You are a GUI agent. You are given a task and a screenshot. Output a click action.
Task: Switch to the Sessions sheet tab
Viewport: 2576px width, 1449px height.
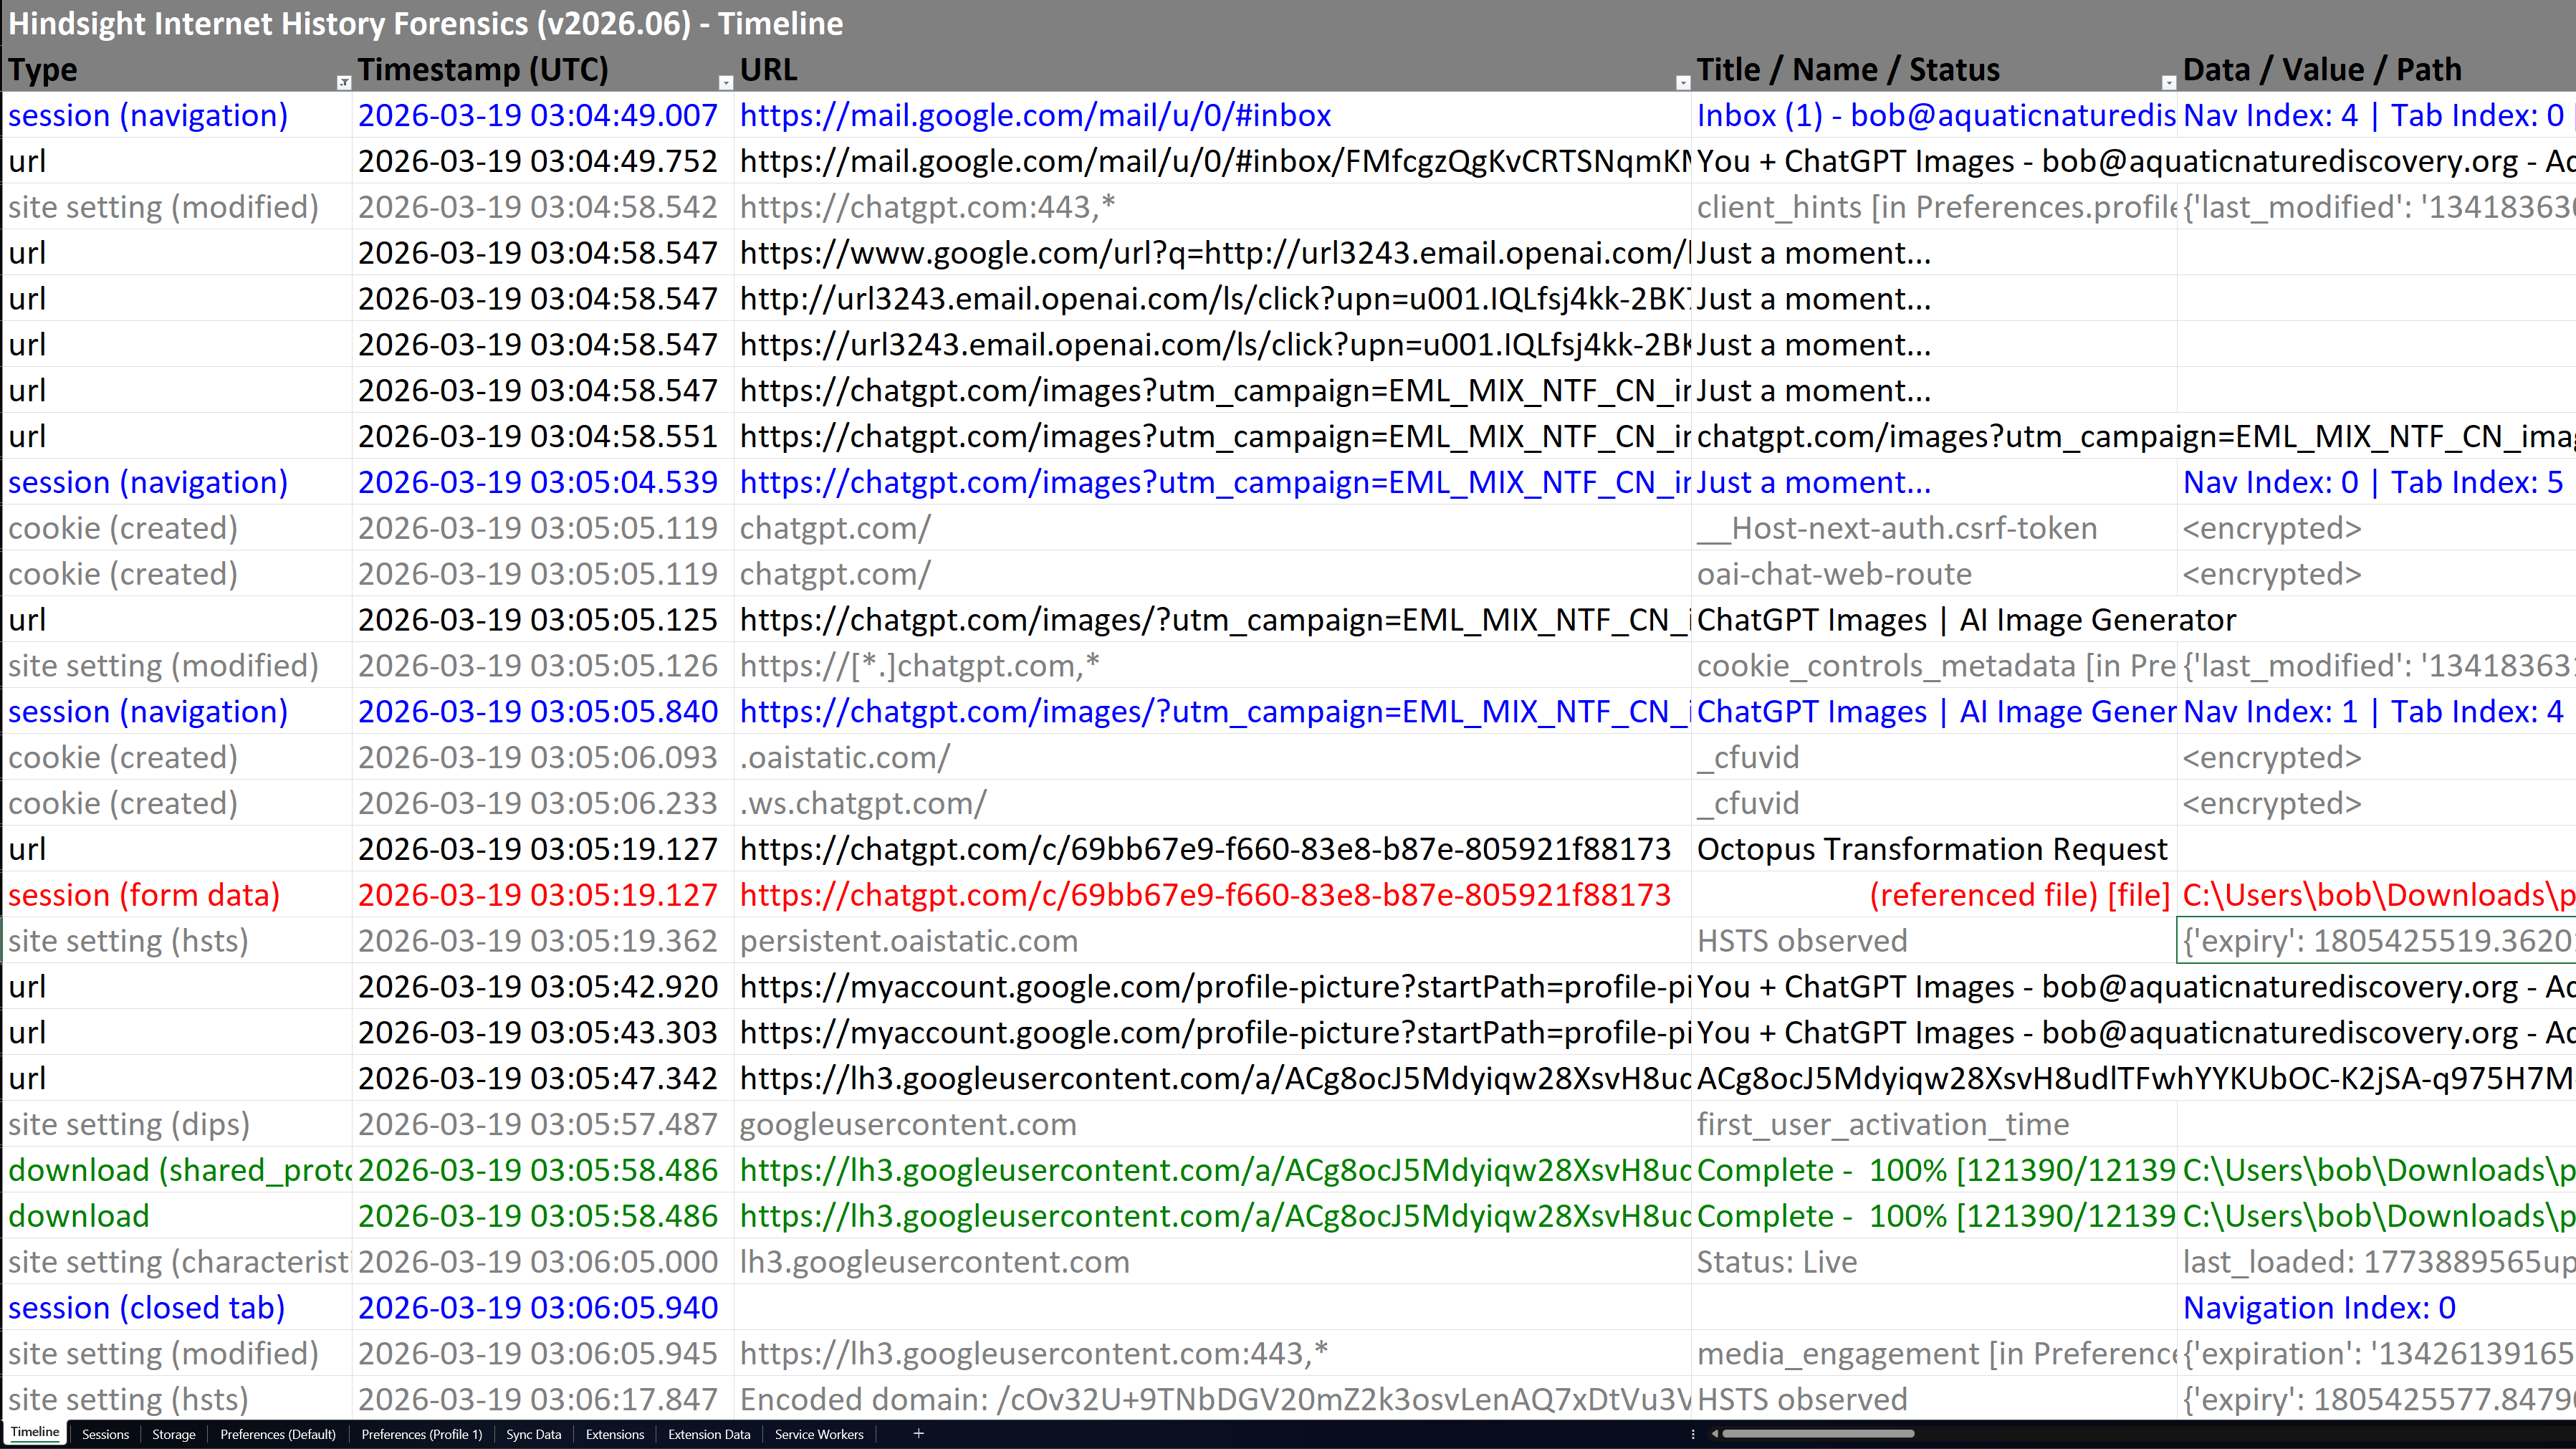(x=105, y=1433)
